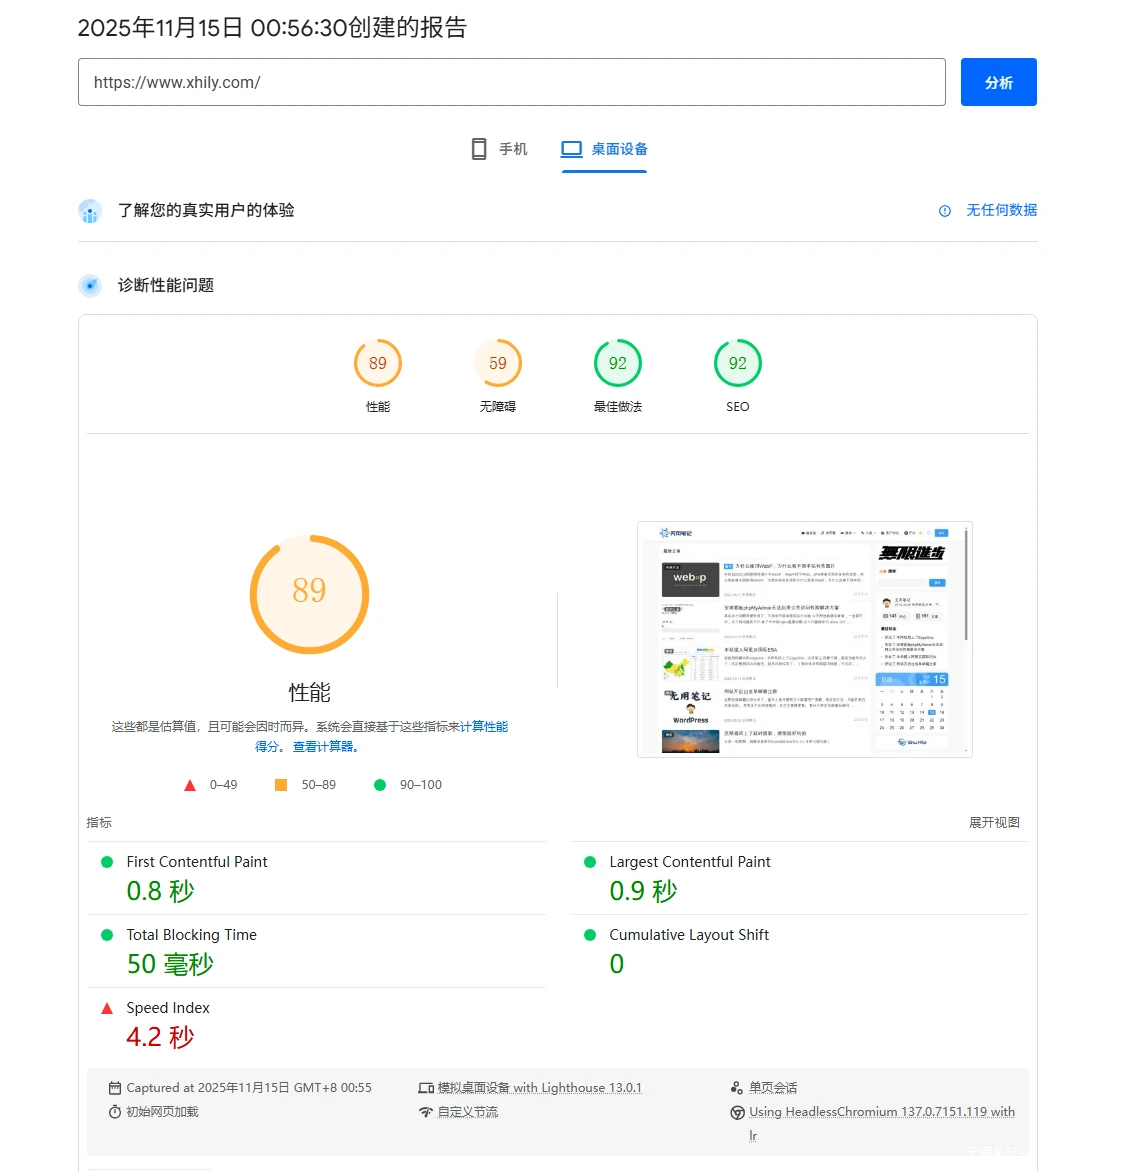The height and width of the screenshot is (1172, 1125).
Task: Click the 诊断性能问题 section icon
Action: pyautogui.click(x=90, y=286)
